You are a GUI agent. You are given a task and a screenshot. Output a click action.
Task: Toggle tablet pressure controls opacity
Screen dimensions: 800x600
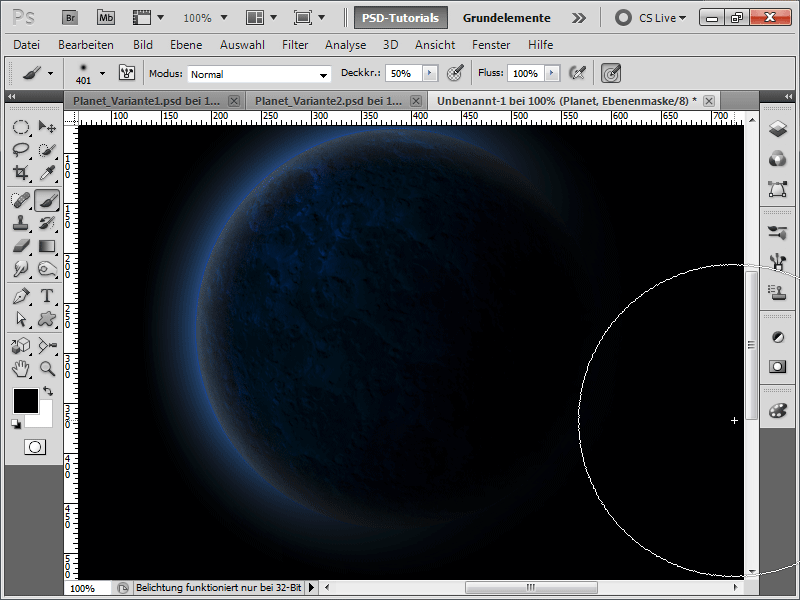455,73
